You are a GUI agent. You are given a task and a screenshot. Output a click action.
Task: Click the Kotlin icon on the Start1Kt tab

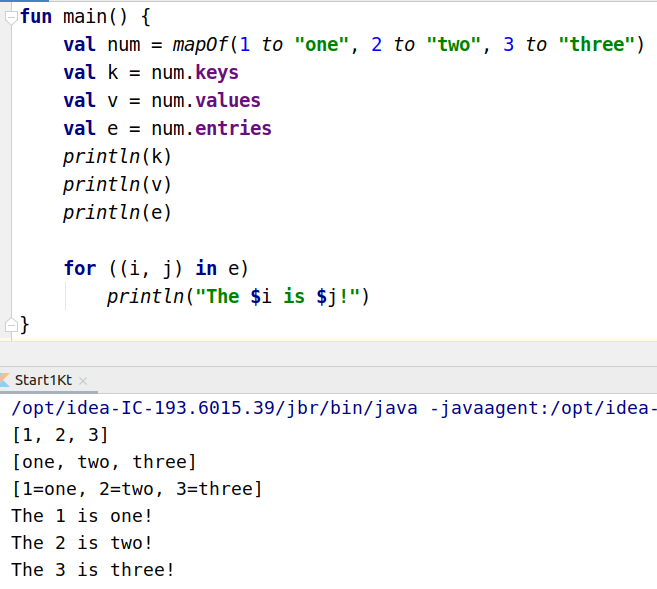pyautogui.click(x=5, y=380)
